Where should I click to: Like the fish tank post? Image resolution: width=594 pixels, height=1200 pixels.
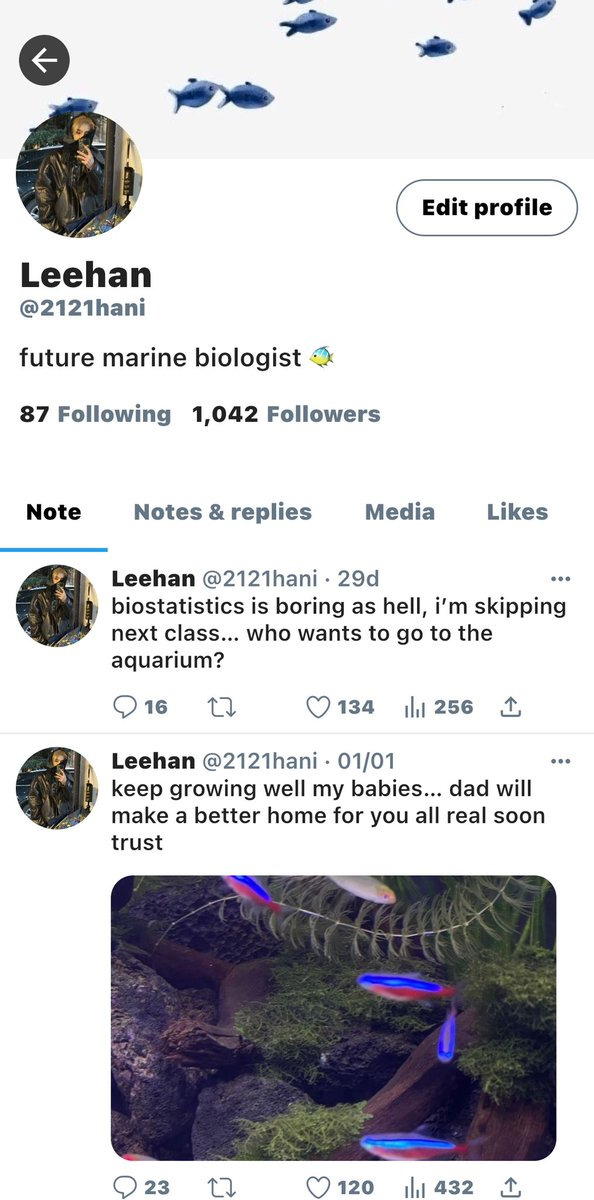pyautogui.click(x=339, y=1187)
